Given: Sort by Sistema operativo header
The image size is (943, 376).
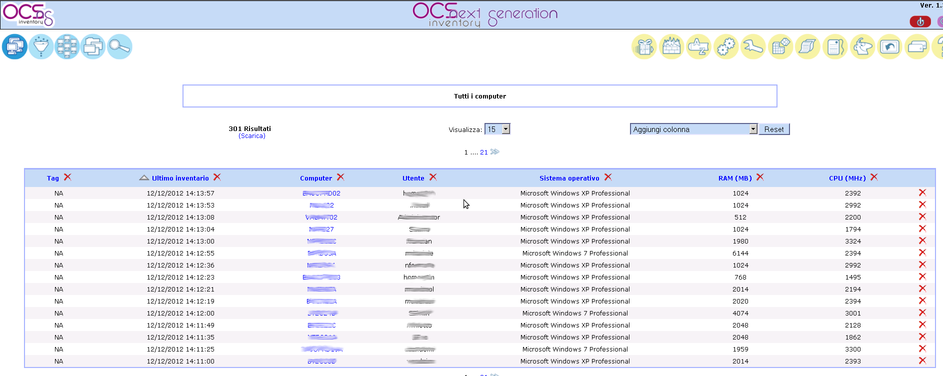Looking at the screenshot, I should tap(569, 178).
